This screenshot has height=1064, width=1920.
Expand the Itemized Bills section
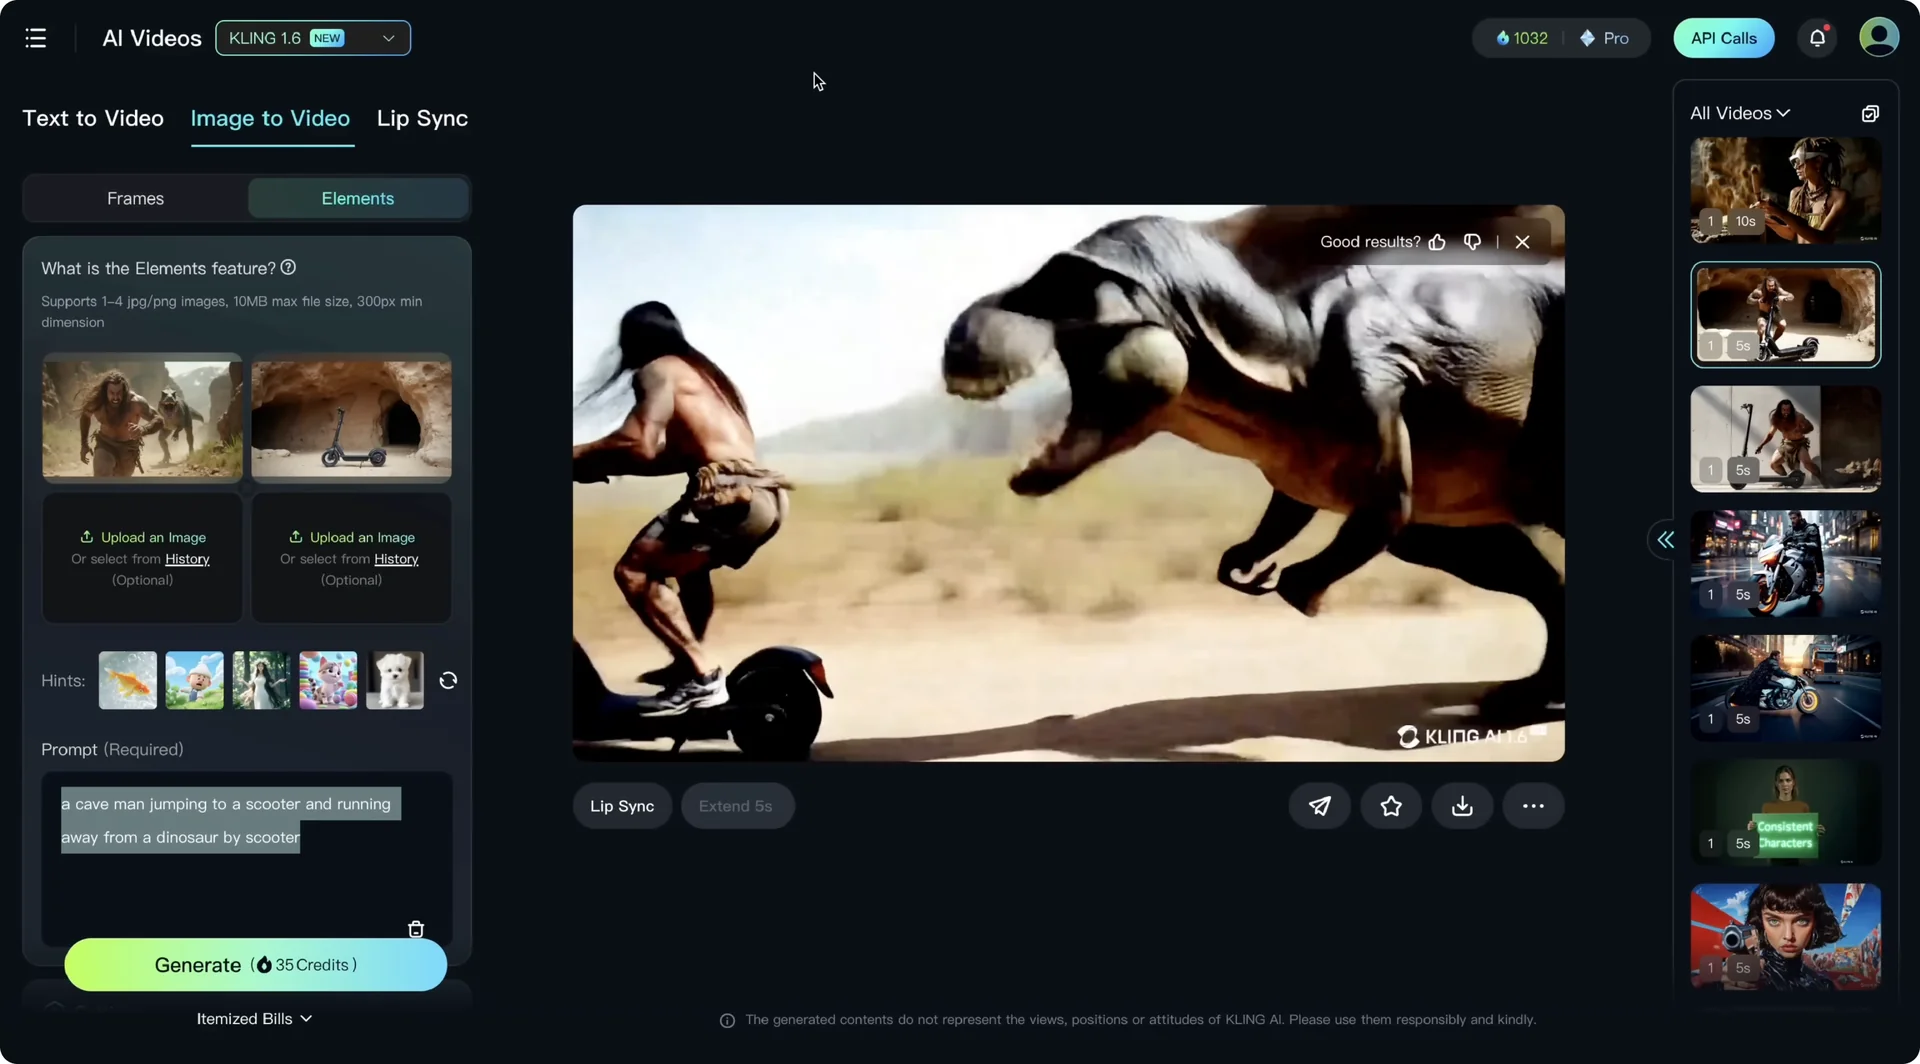coord(254,1019)
